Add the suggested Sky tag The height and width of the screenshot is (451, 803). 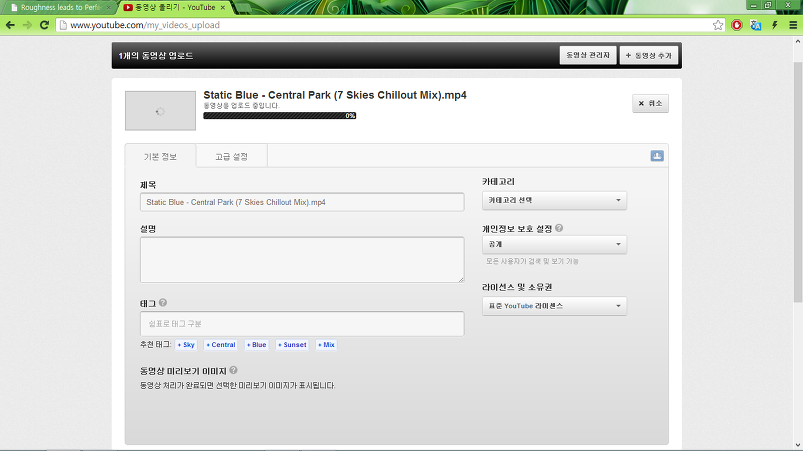(186, 345)
